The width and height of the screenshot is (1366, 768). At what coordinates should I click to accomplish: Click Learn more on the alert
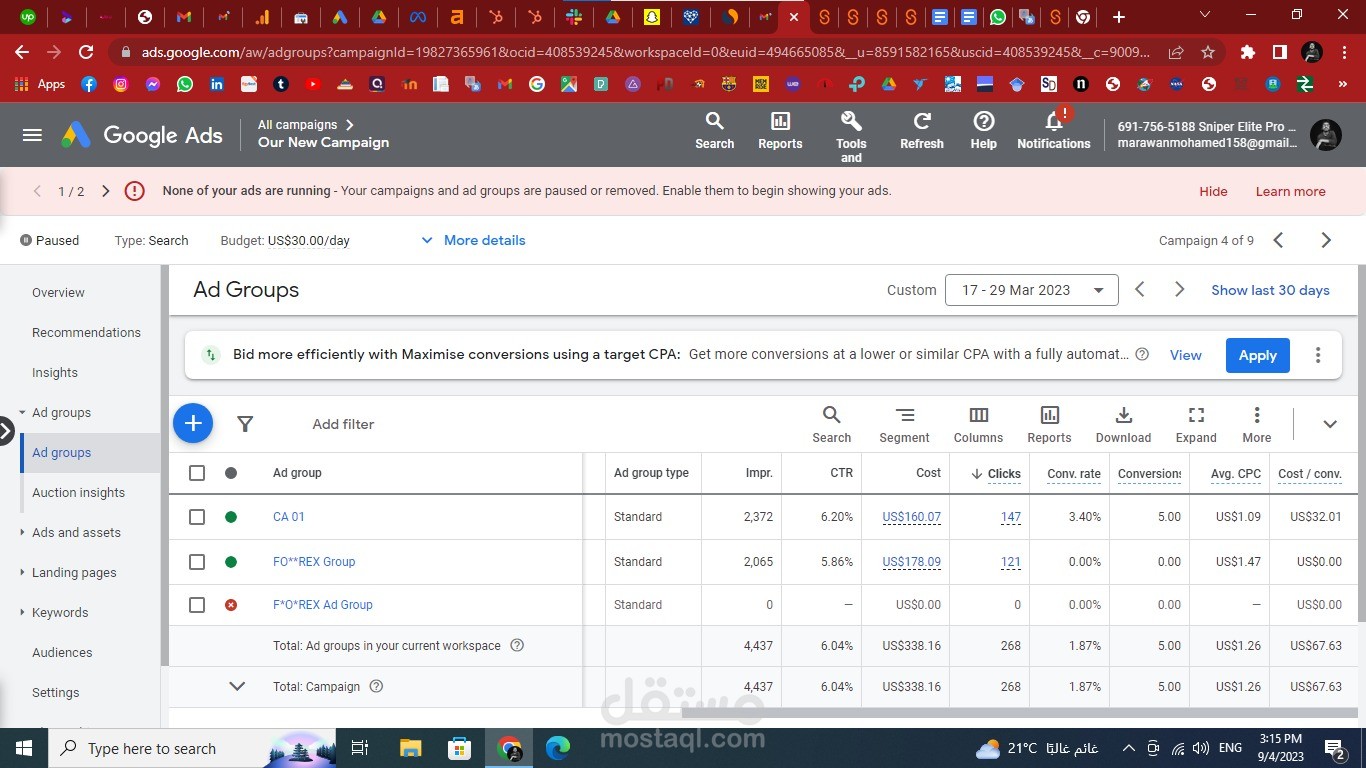tap(1290, 191)
